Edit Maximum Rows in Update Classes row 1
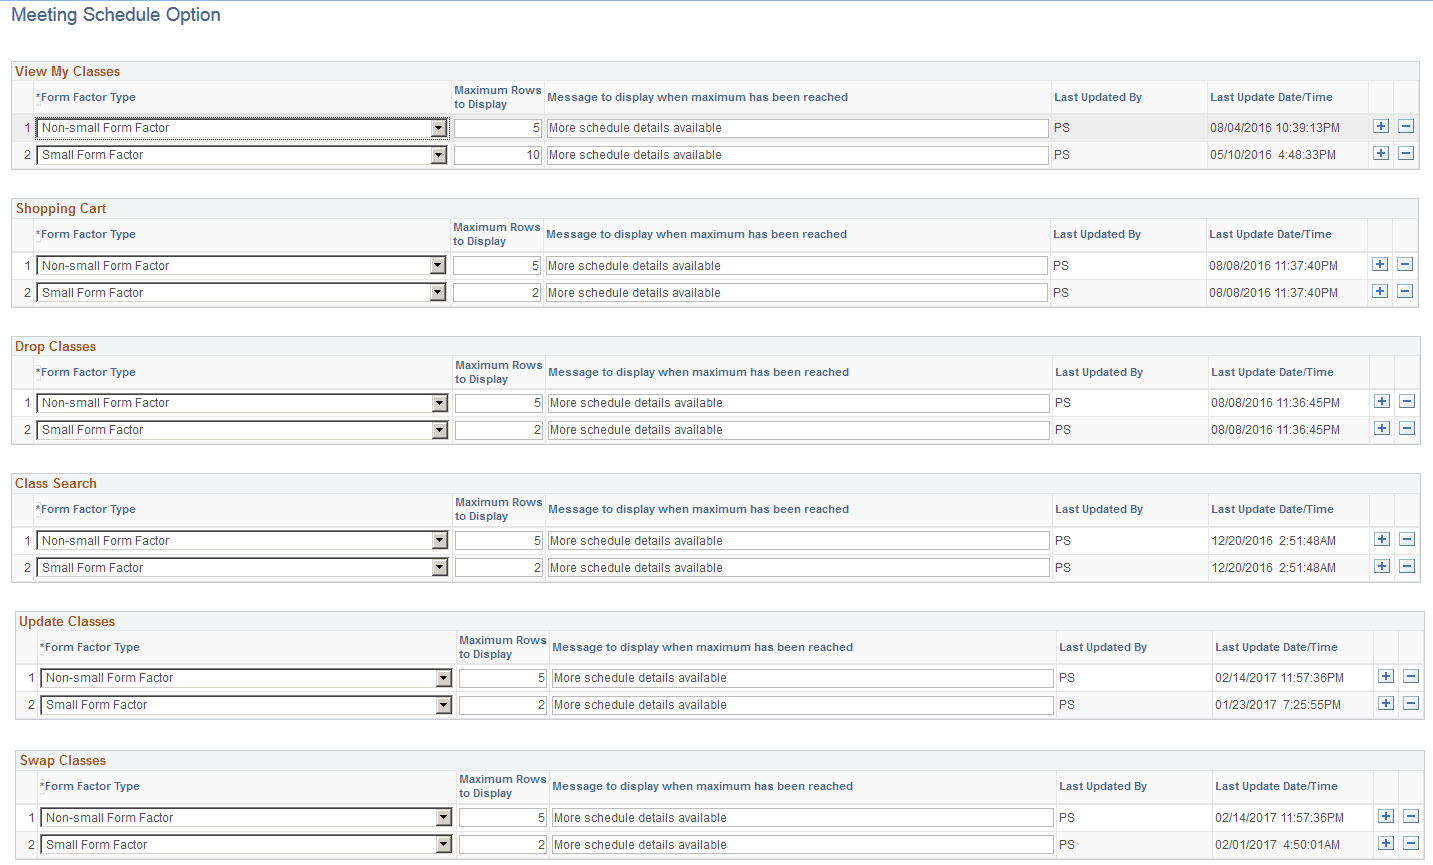Viewport: 1433px width, 865px height. pyautogui.click(x=502, y=677)
